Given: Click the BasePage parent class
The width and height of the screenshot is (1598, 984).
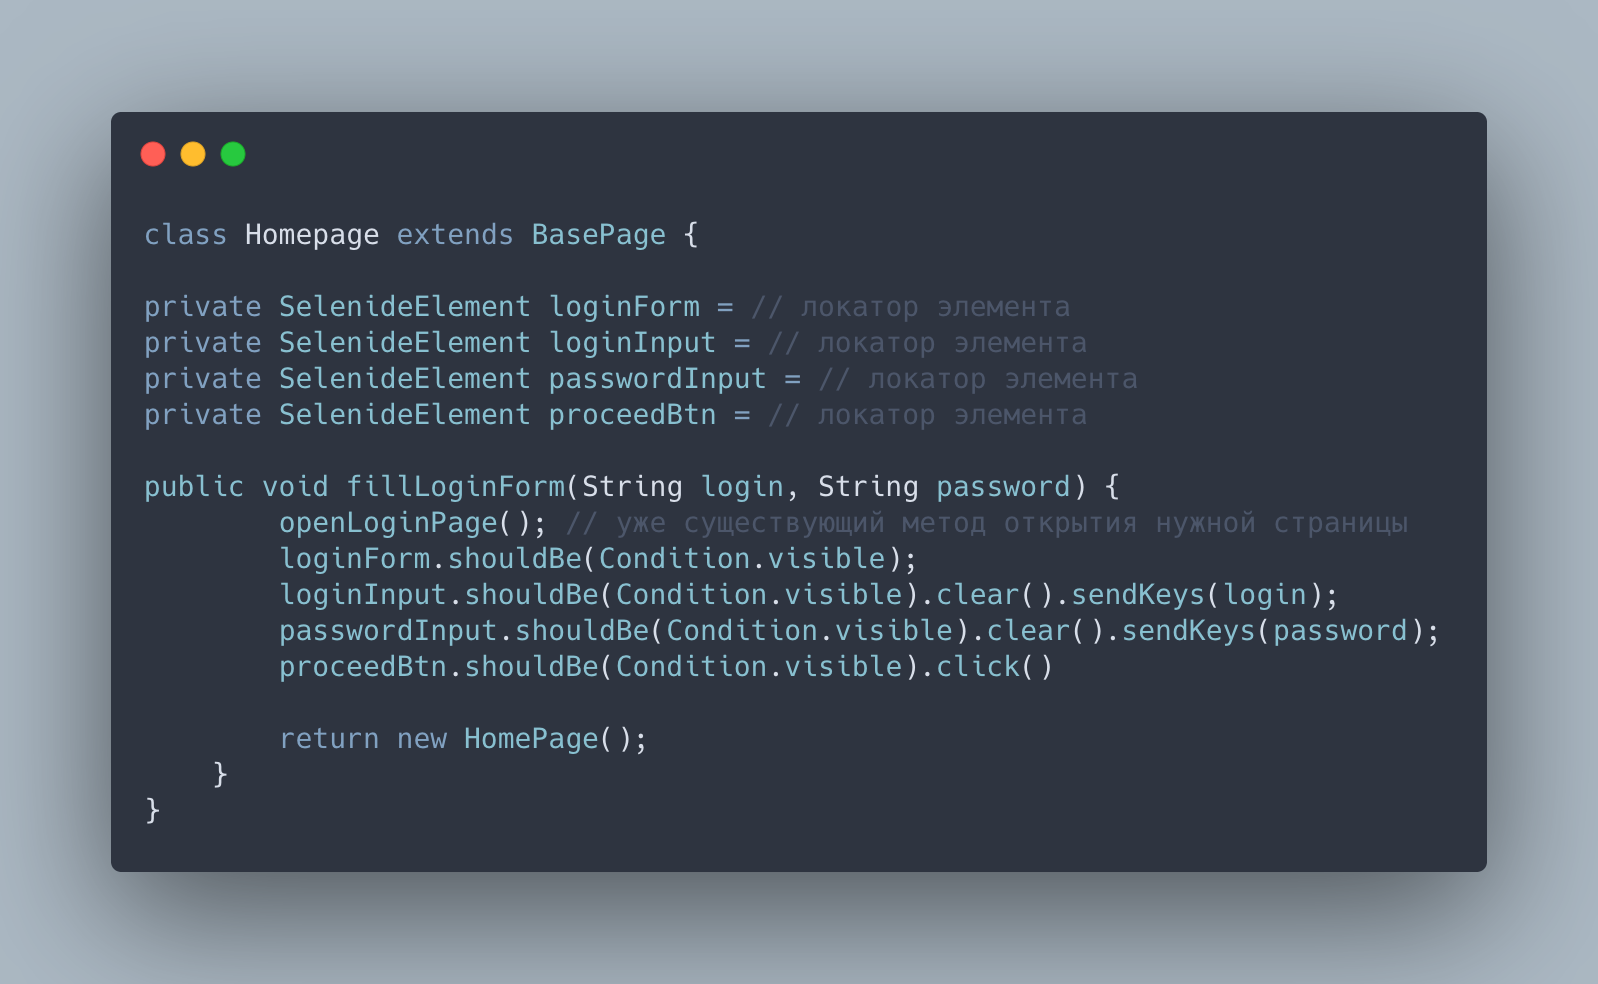Looking at the screenshot, I should 598,235.
